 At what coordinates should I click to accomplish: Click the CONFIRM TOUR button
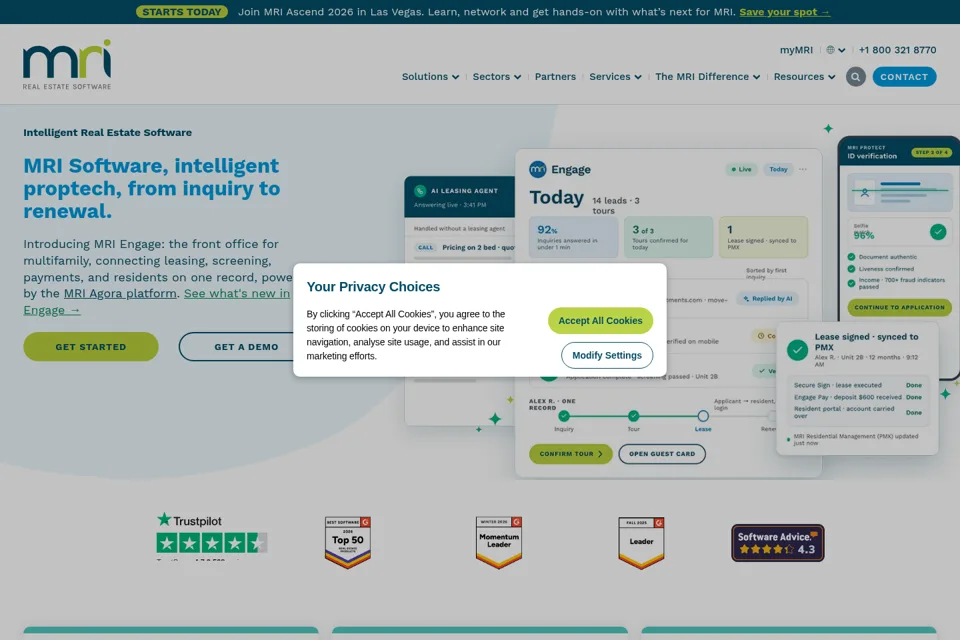click(x=571, y=454)
